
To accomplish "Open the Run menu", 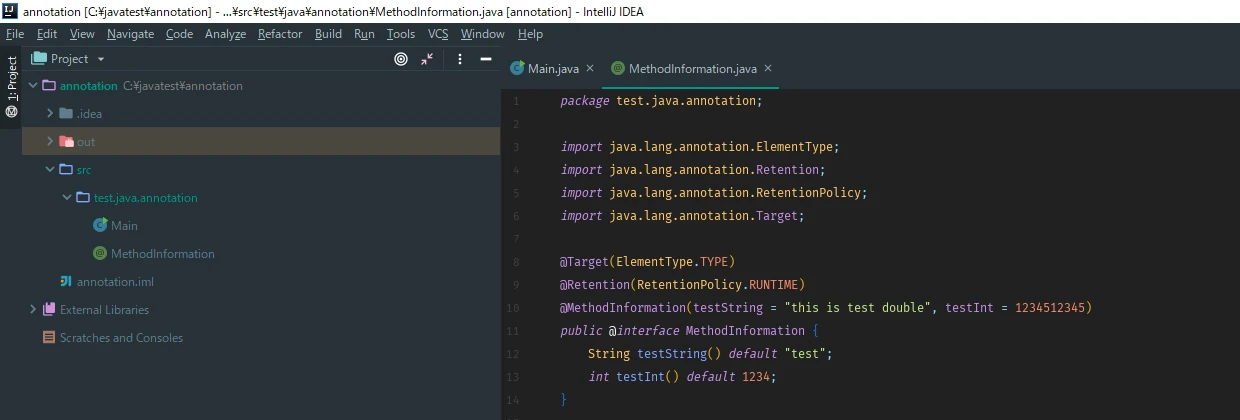I will tap(364, 34).
